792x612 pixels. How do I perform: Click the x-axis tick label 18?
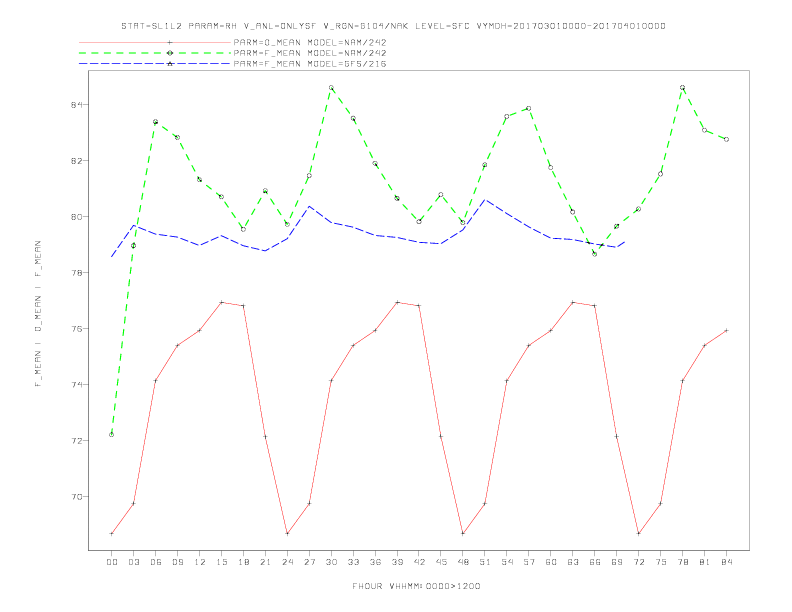click(x=243, y=562)
